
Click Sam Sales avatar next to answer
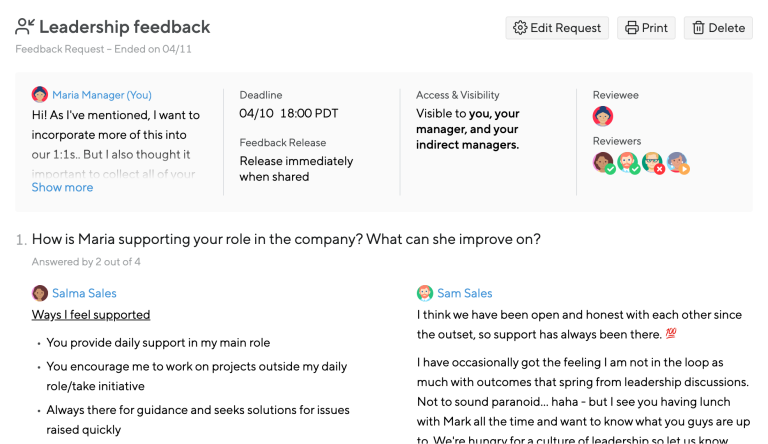[425, 293]
